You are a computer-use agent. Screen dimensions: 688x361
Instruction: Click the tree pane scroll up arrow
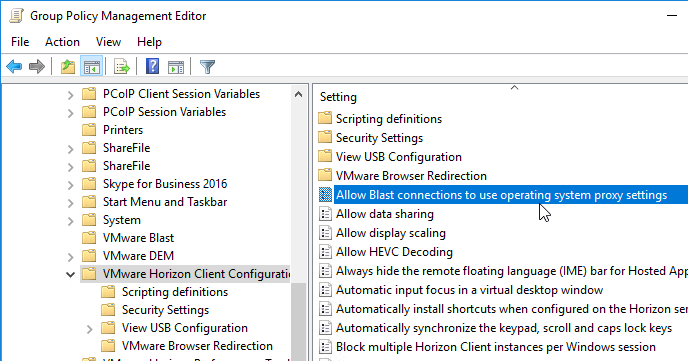point(298,94)
